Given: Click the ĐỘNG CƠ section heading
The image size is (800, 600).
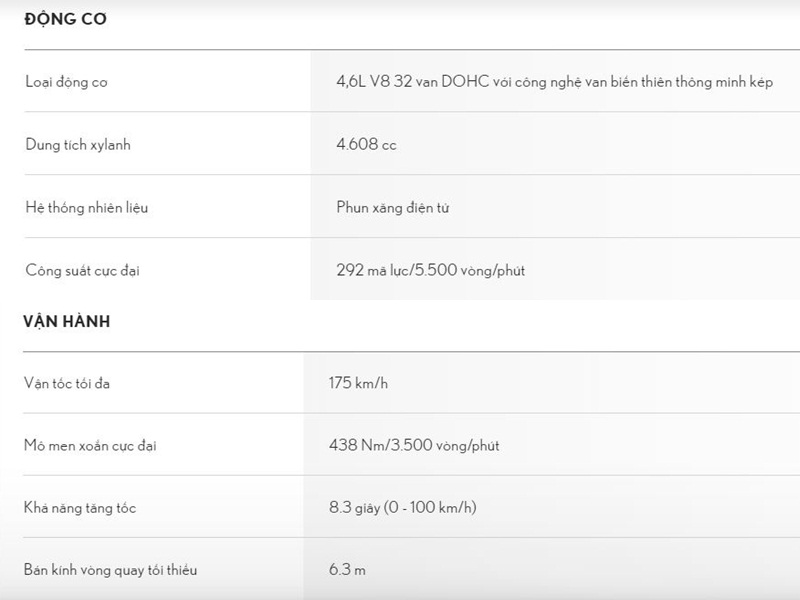Looking at the screenshot, I should (x=65, y=19).
